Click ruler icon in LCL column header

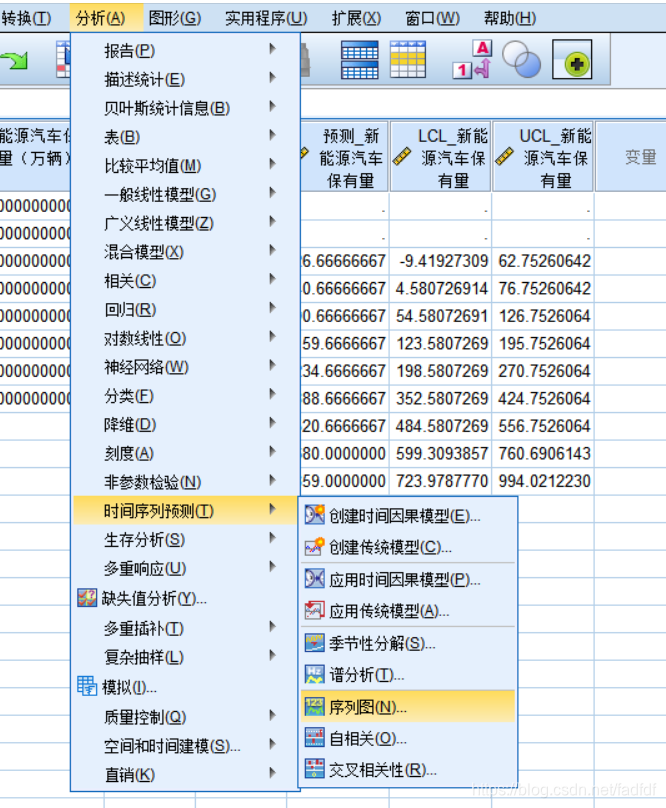402,157
